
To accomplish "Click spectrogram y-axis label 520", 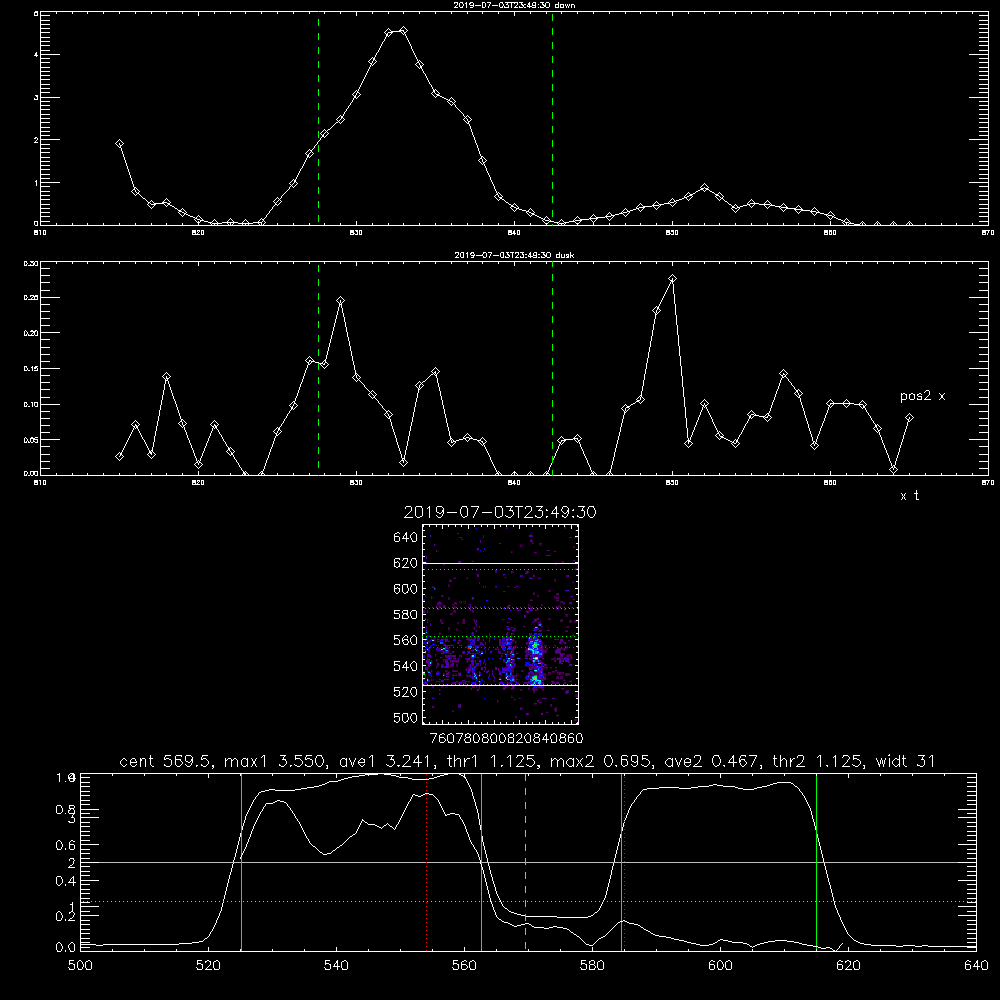I will point(406,692).
